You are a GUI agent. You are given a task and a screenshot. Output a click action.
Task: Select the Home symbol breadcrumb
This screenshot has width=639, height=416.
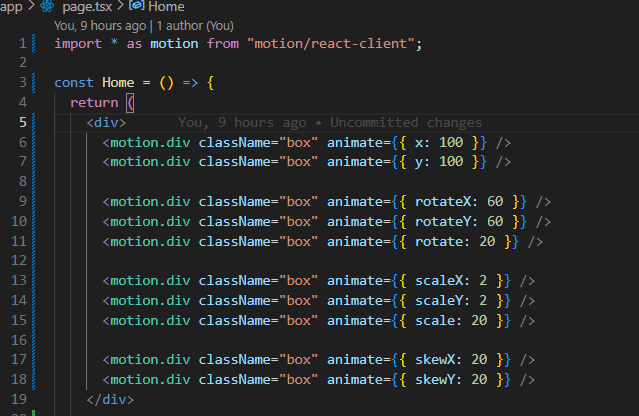point(166,7)
